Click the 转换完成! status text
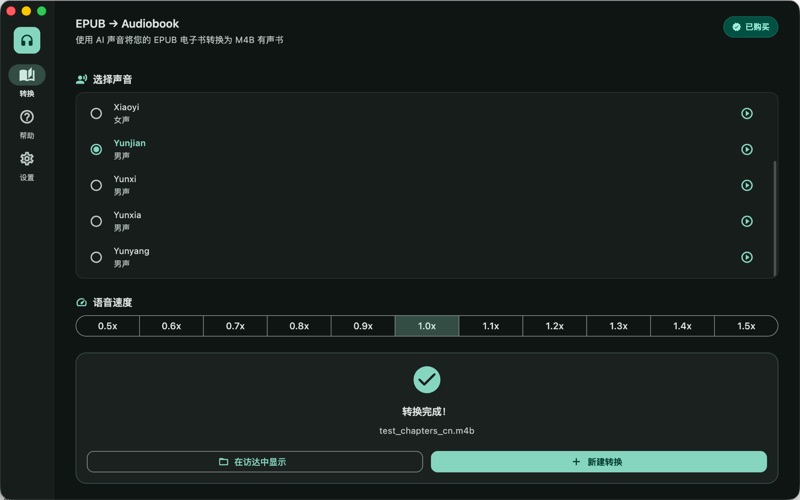800x500 pixels. click(424, 412)
